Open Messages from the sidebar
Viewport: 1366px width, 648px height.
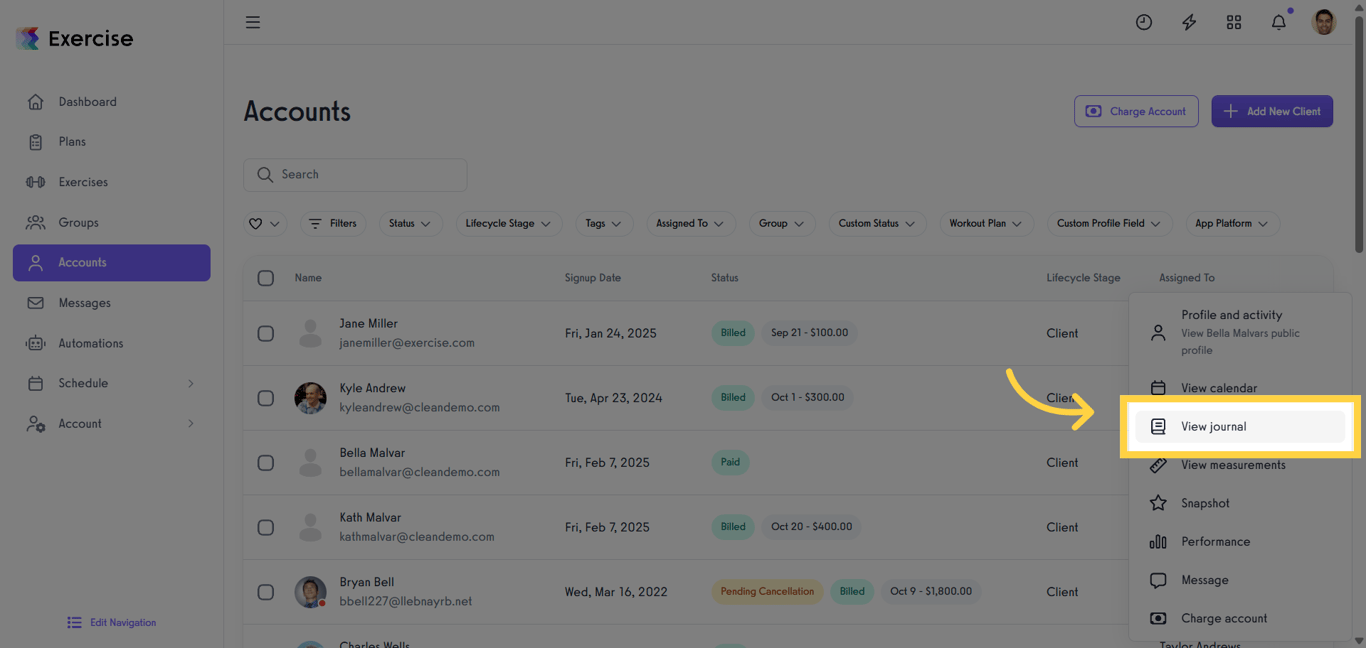coord(85,302)
